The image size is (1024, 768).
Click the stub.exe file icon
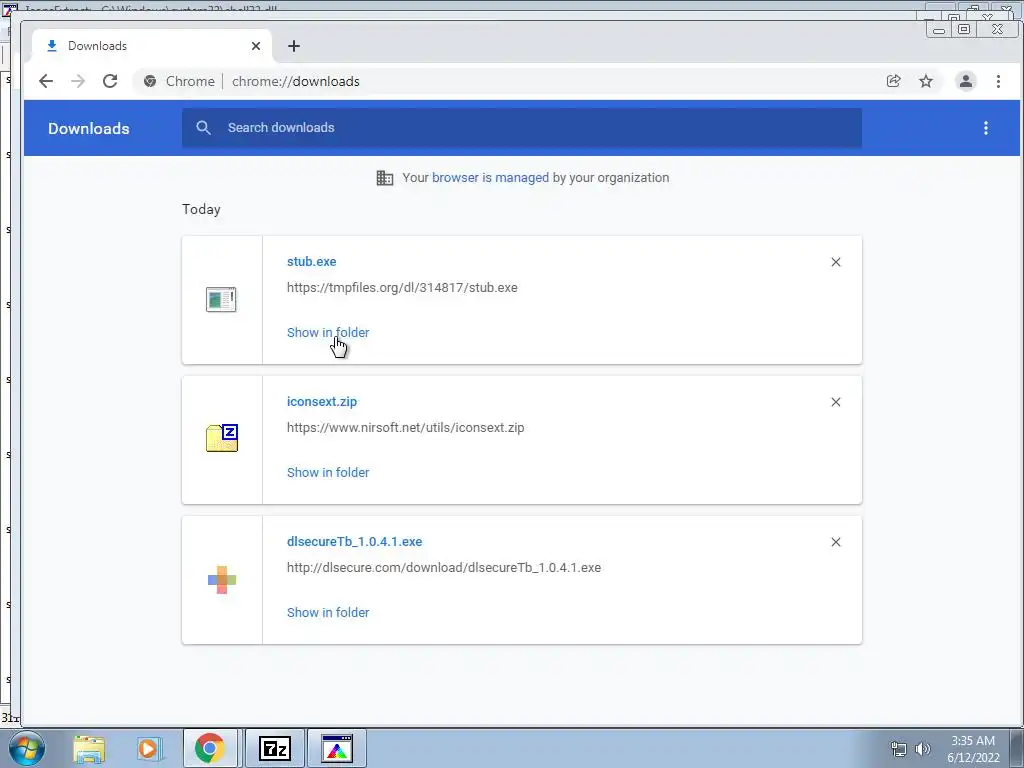tap(221, 300)
